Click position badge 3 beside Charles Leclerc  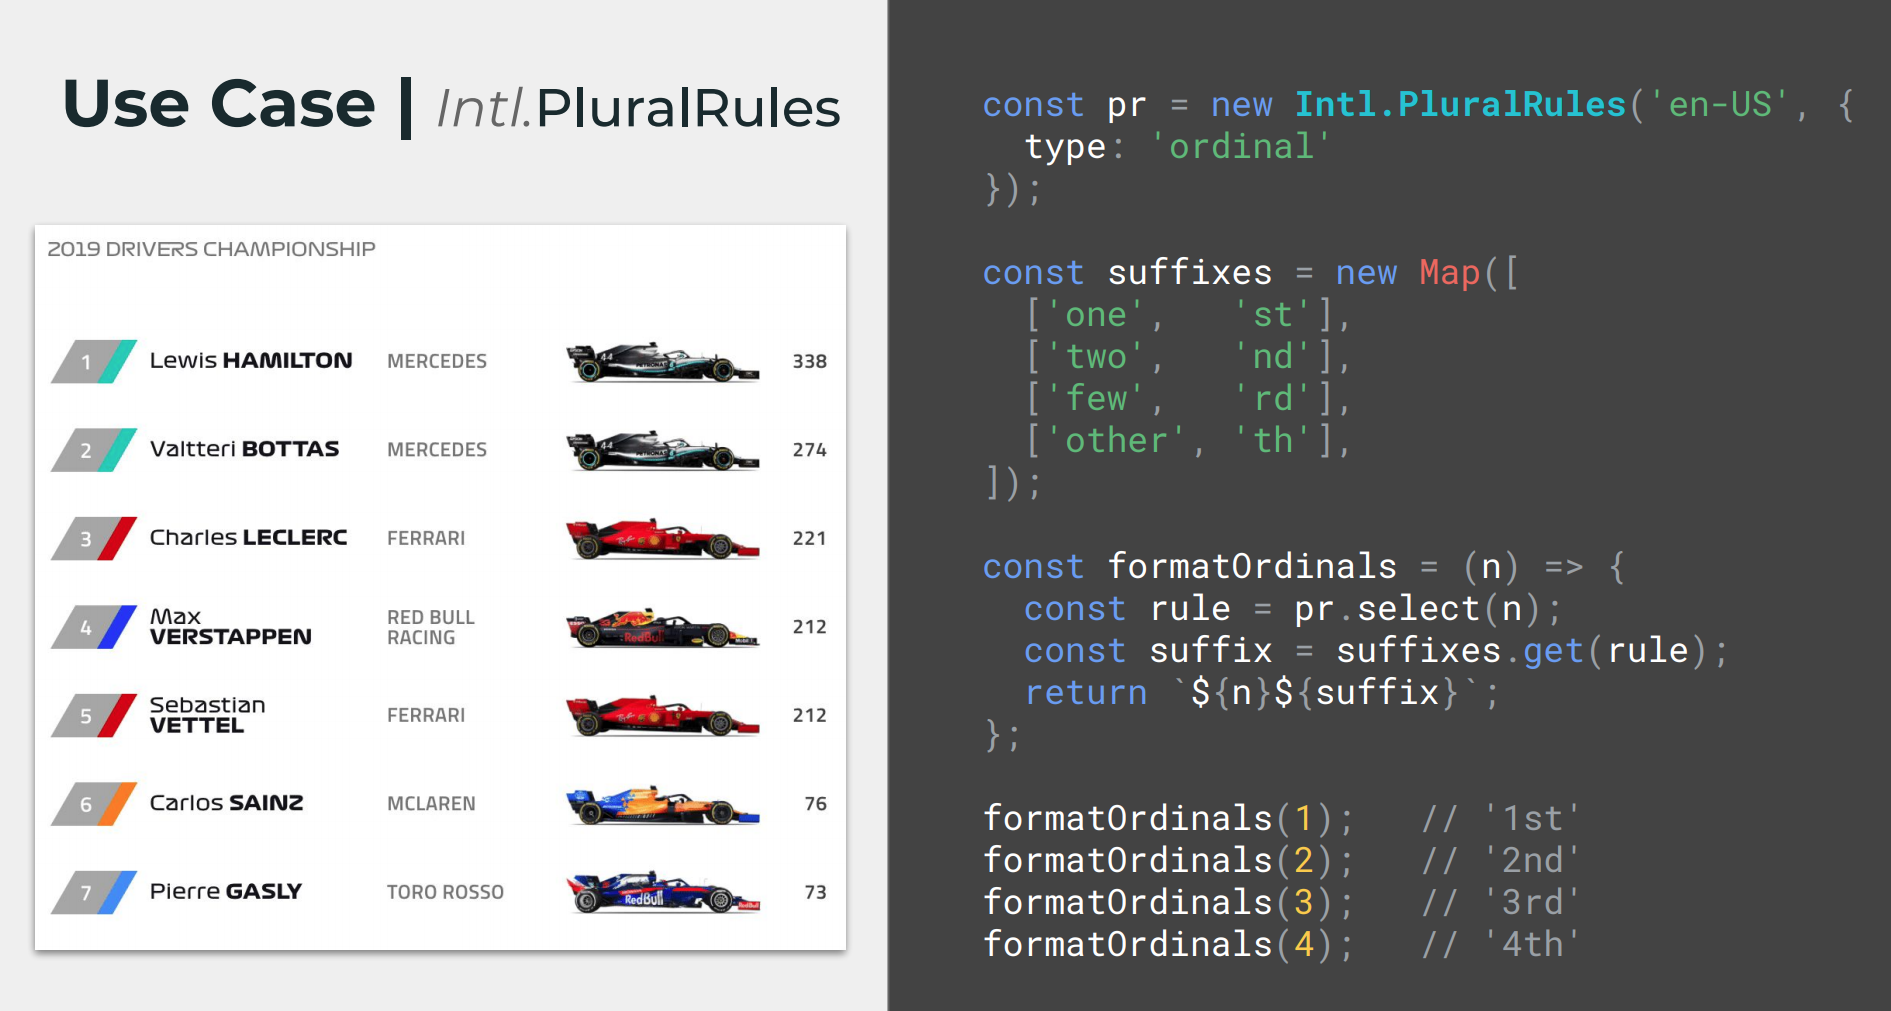click(x=94, y=539)
